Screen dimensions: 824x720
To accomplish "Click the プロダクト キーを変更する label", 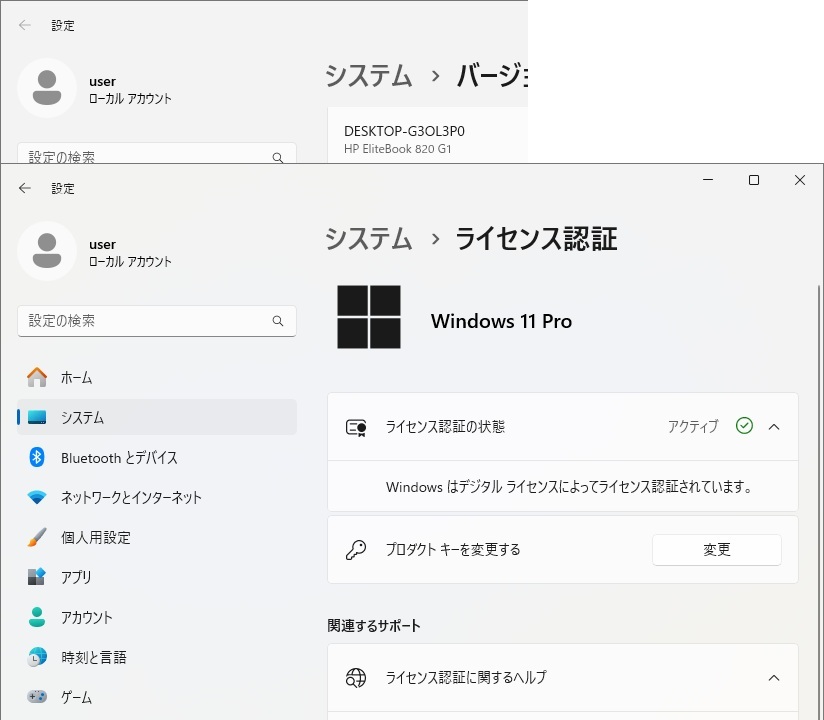I will pos(453,550).
